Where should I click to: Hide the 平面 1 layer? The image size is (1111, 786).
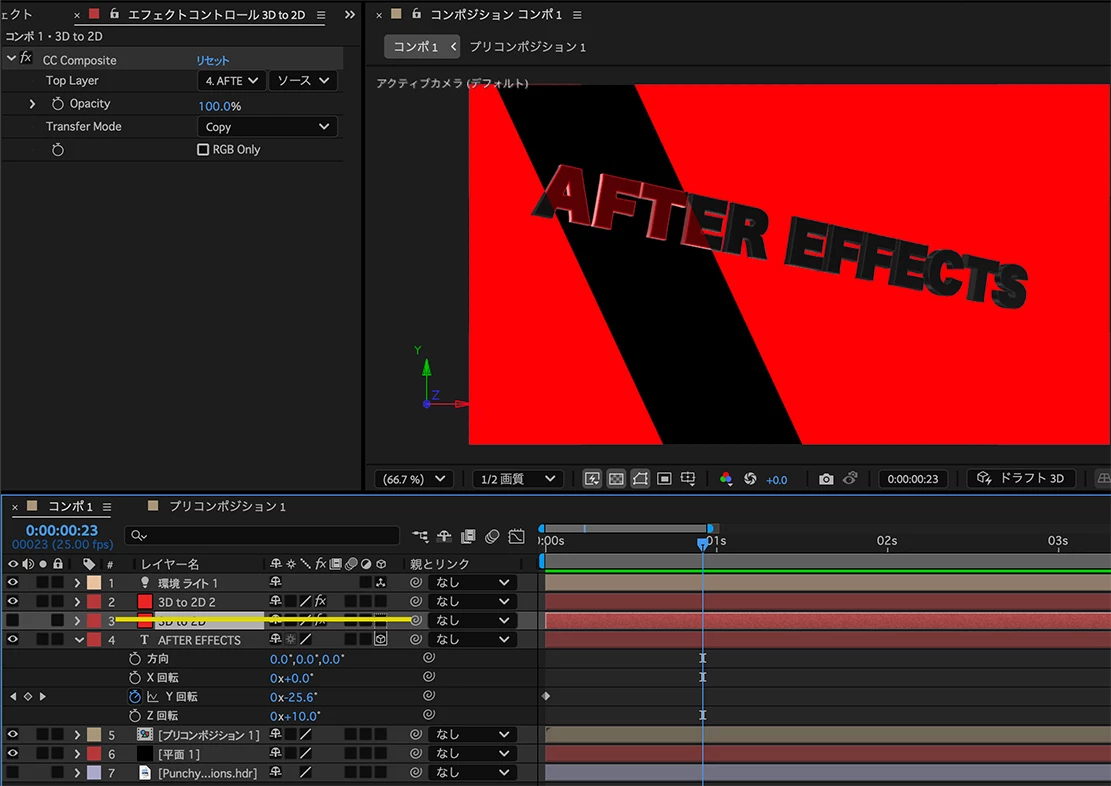[13, 753]
